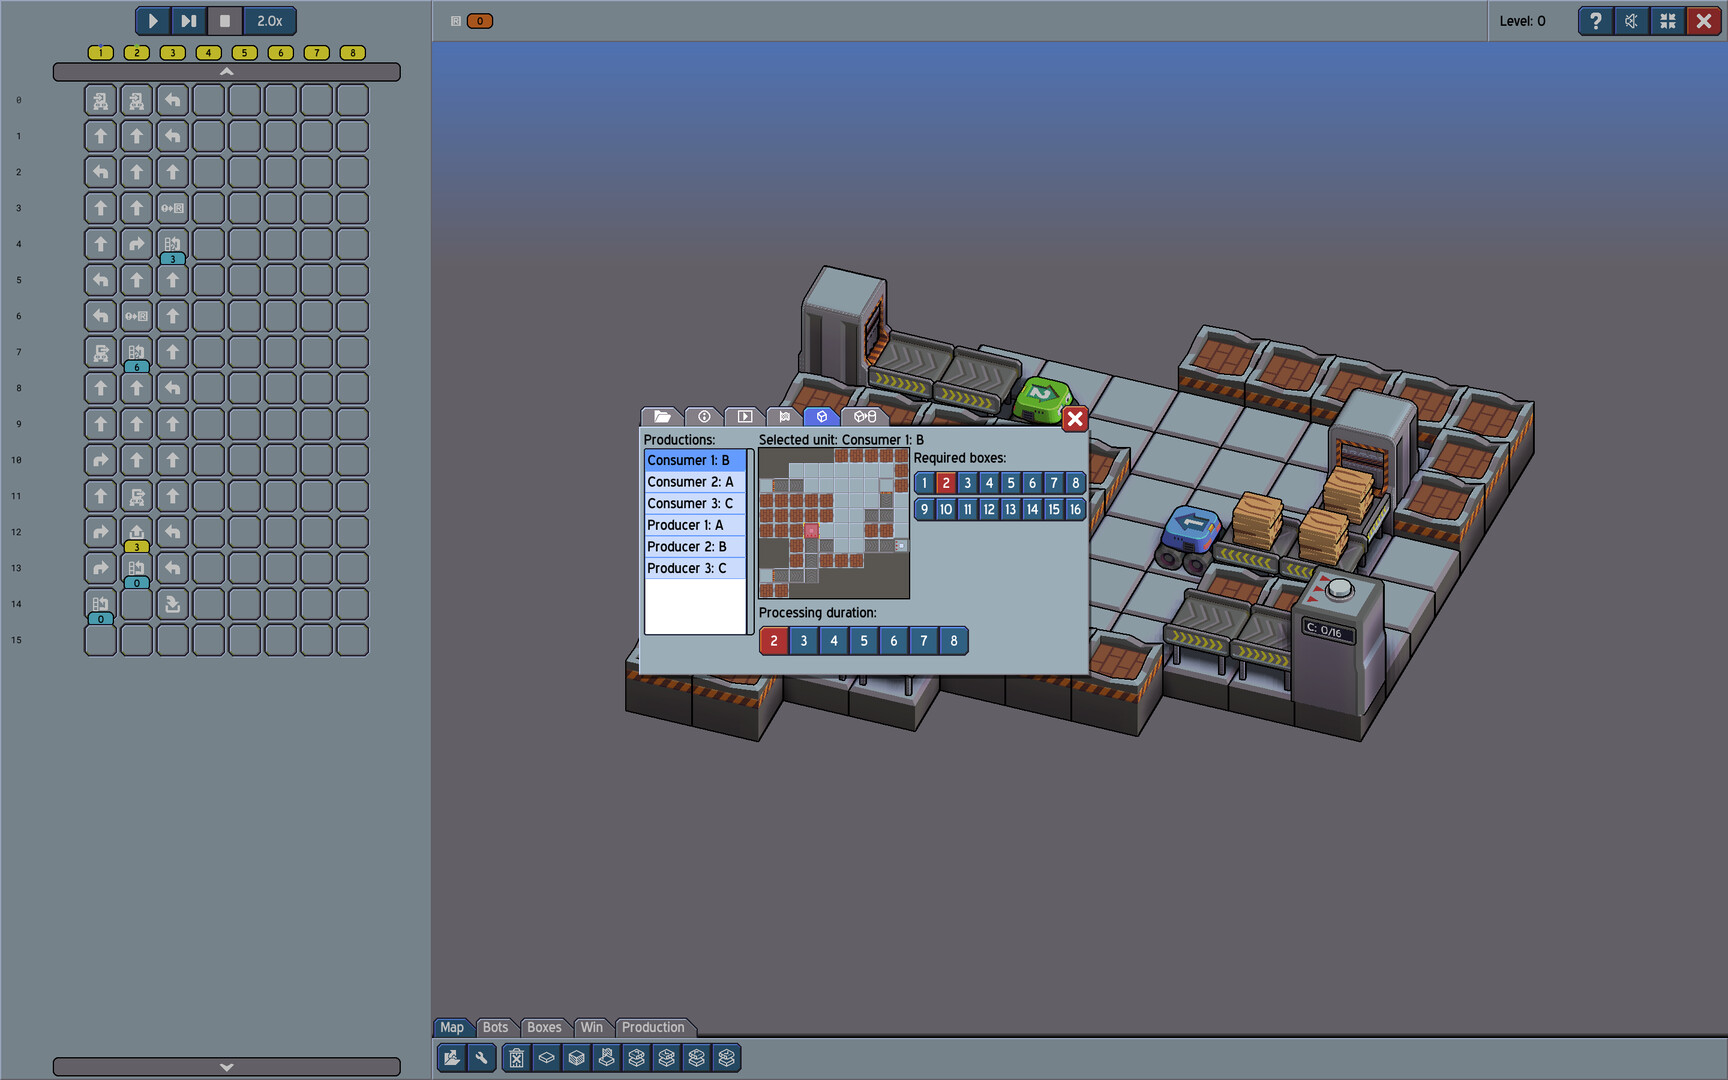Select the trash delete tile tool
Viewport: 1728px width, 1080px height.
point(516,1058)
